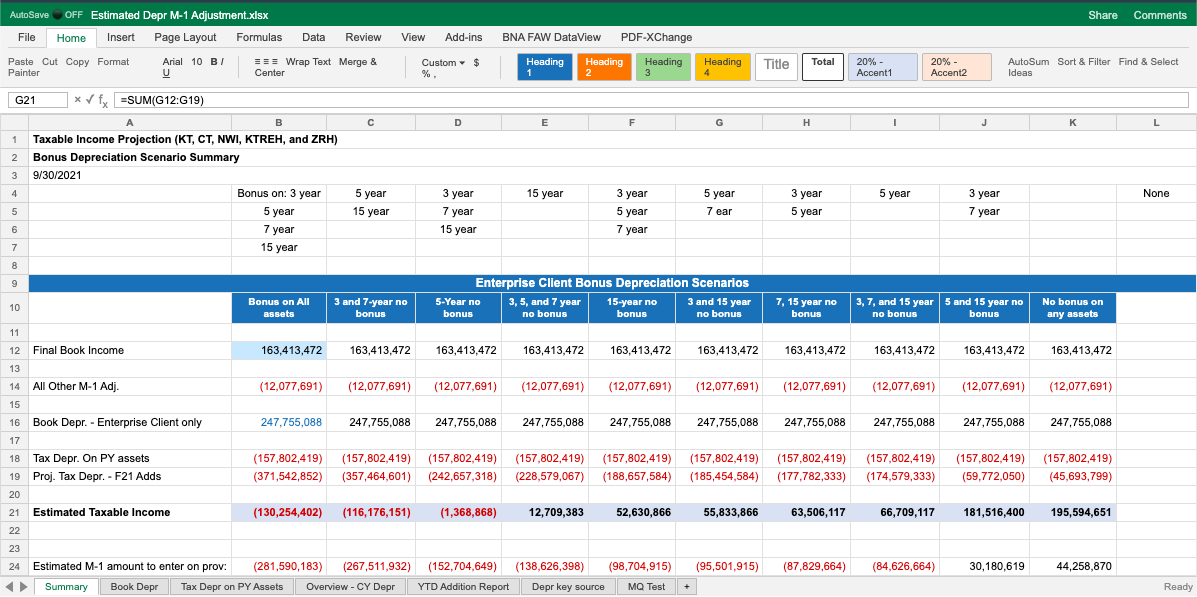Apply percent number format

click(x=426, y=74)
